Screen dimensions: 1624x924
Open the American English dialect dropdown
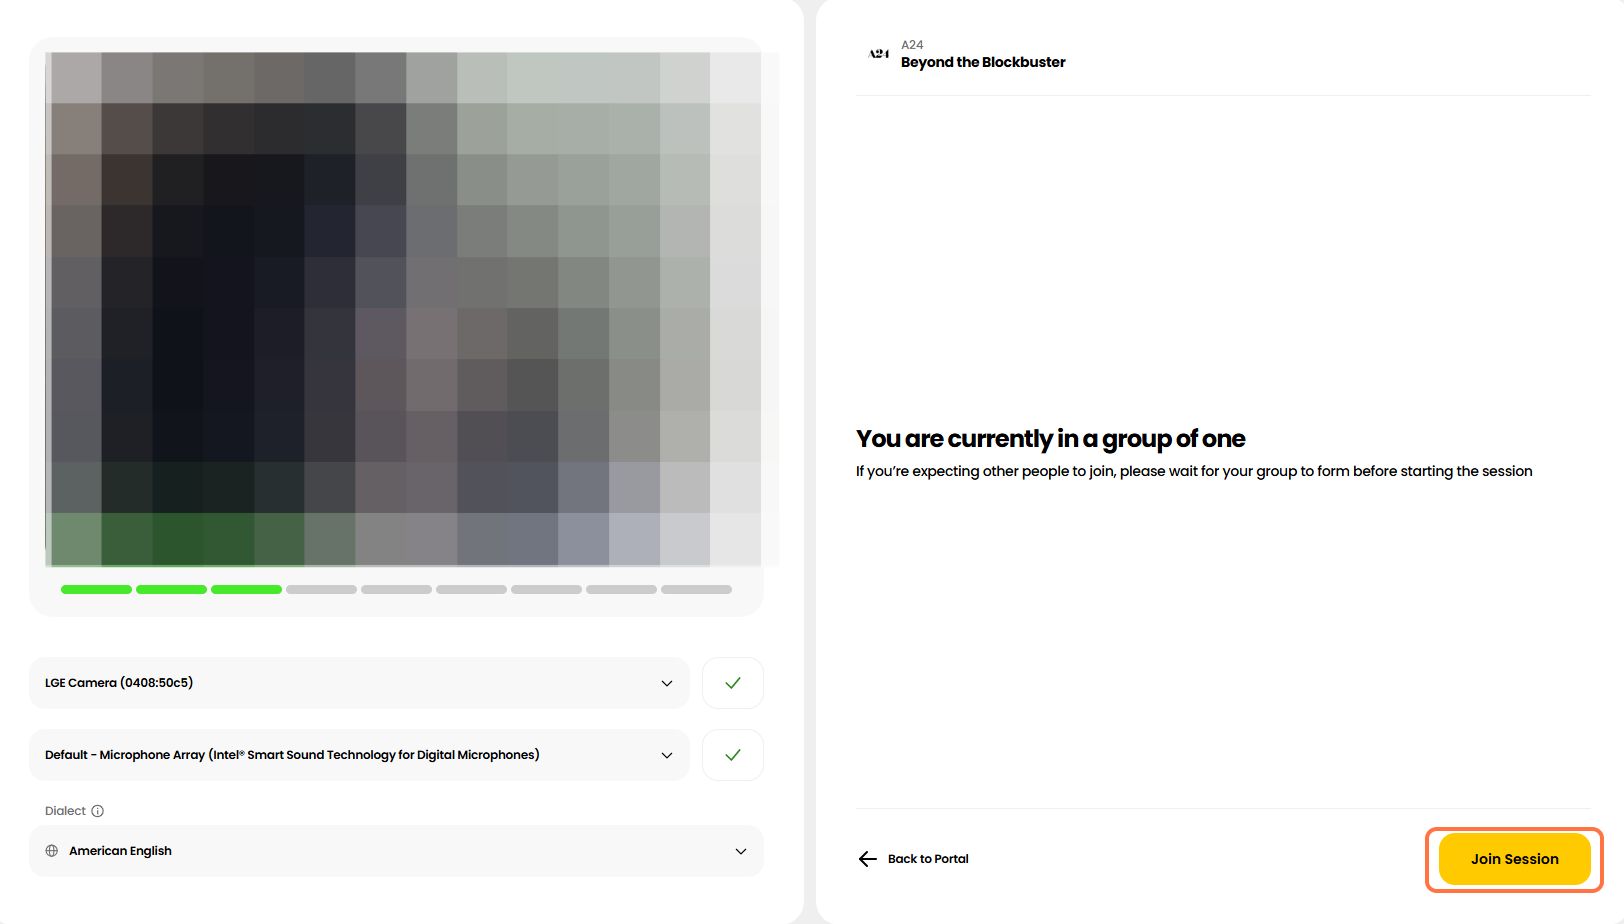[396, 851]
